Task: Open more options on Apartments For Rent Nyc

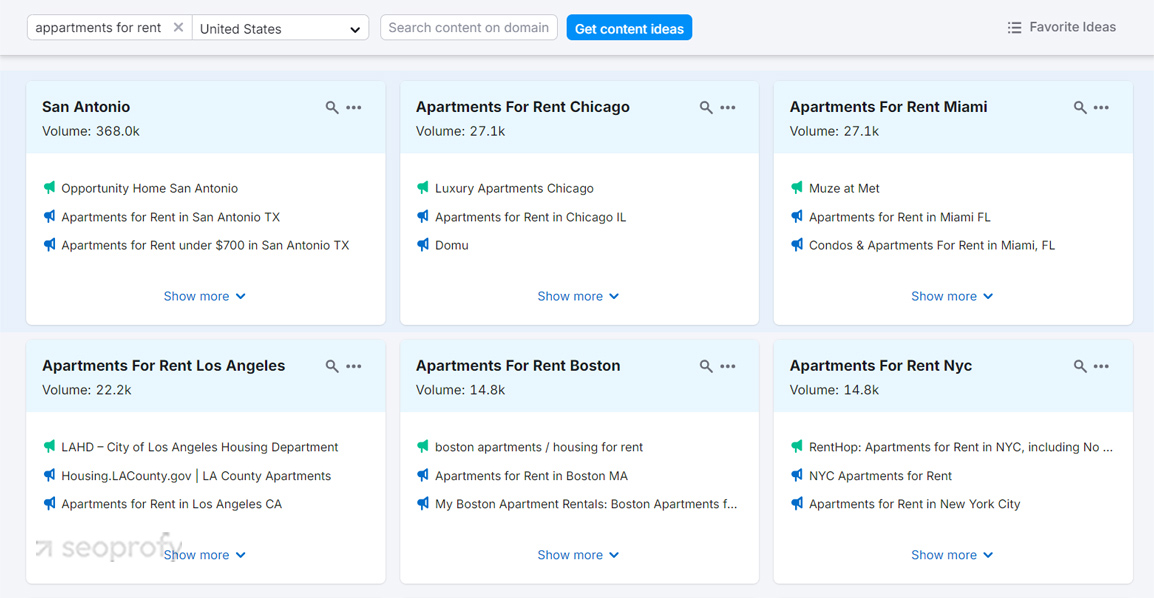Action: pos(1101,366)
